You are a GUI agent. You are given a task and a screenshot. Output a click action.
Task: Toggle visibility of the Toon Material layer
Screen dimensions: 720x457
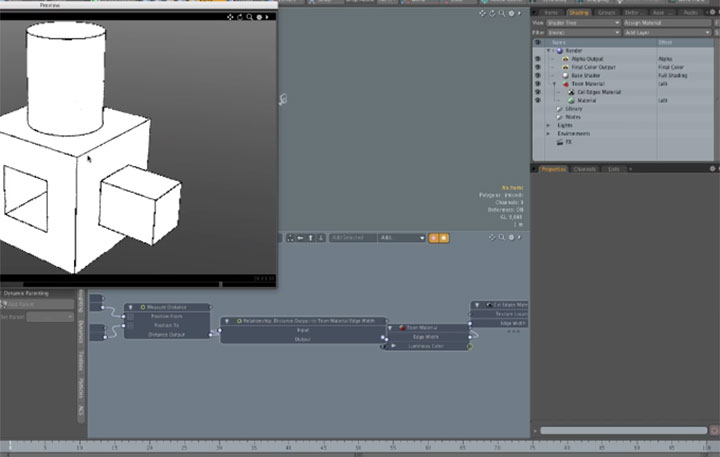coord(537,84)
